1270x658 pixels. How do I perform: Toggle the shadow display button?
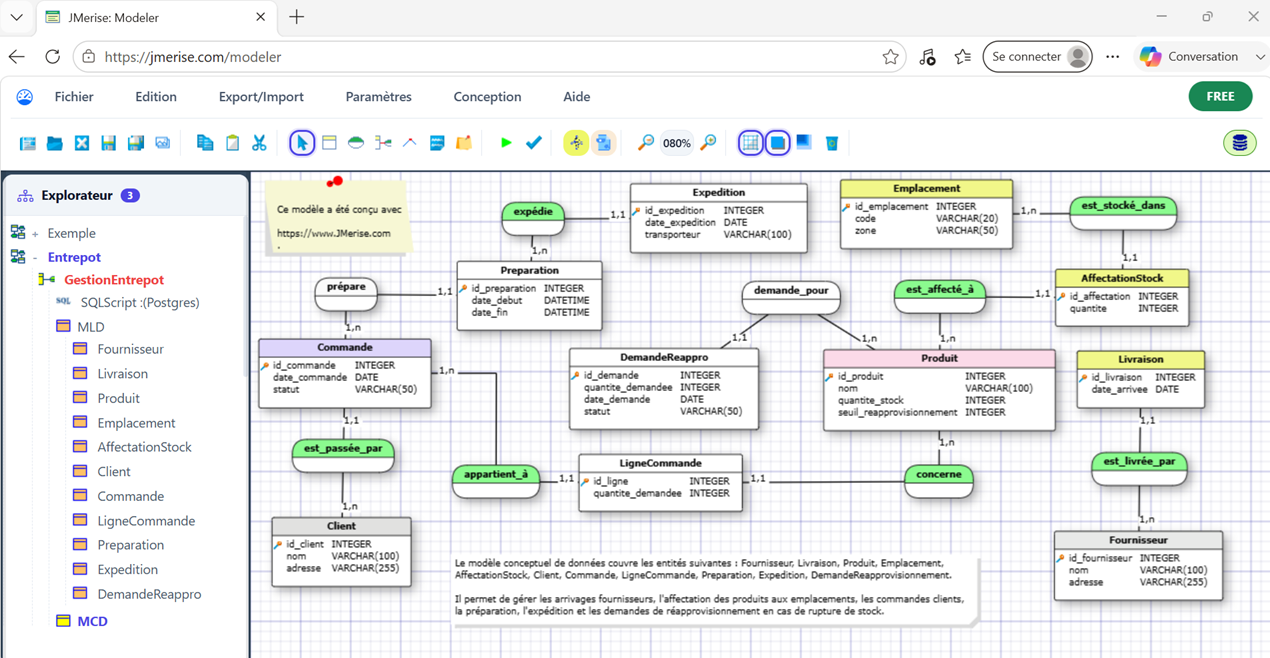pyautogui.click(x=777, y=143)
